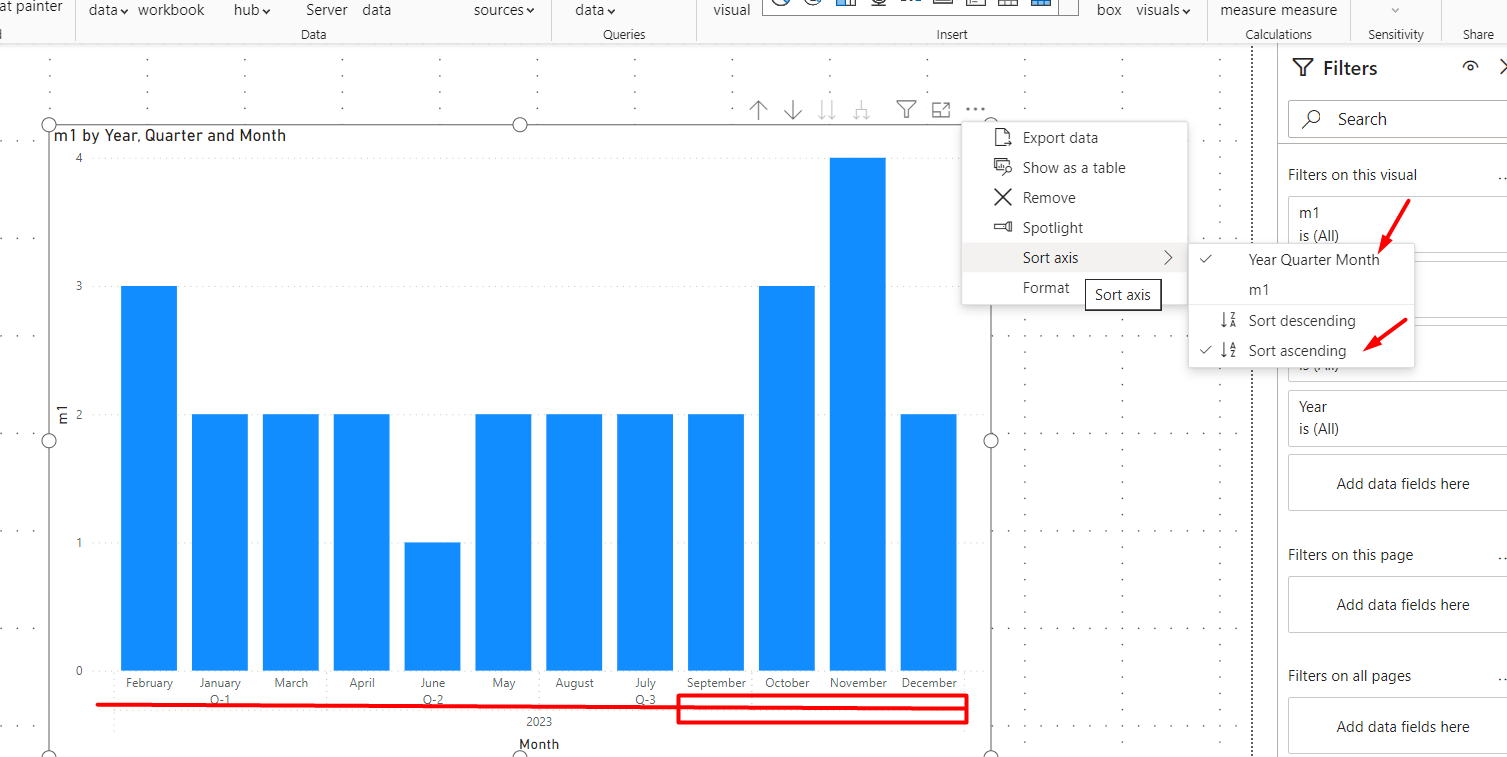The height and width of the screenshot is (757, 1507).
Task: Click the 2023 year axis label
Action: (538, 722)
